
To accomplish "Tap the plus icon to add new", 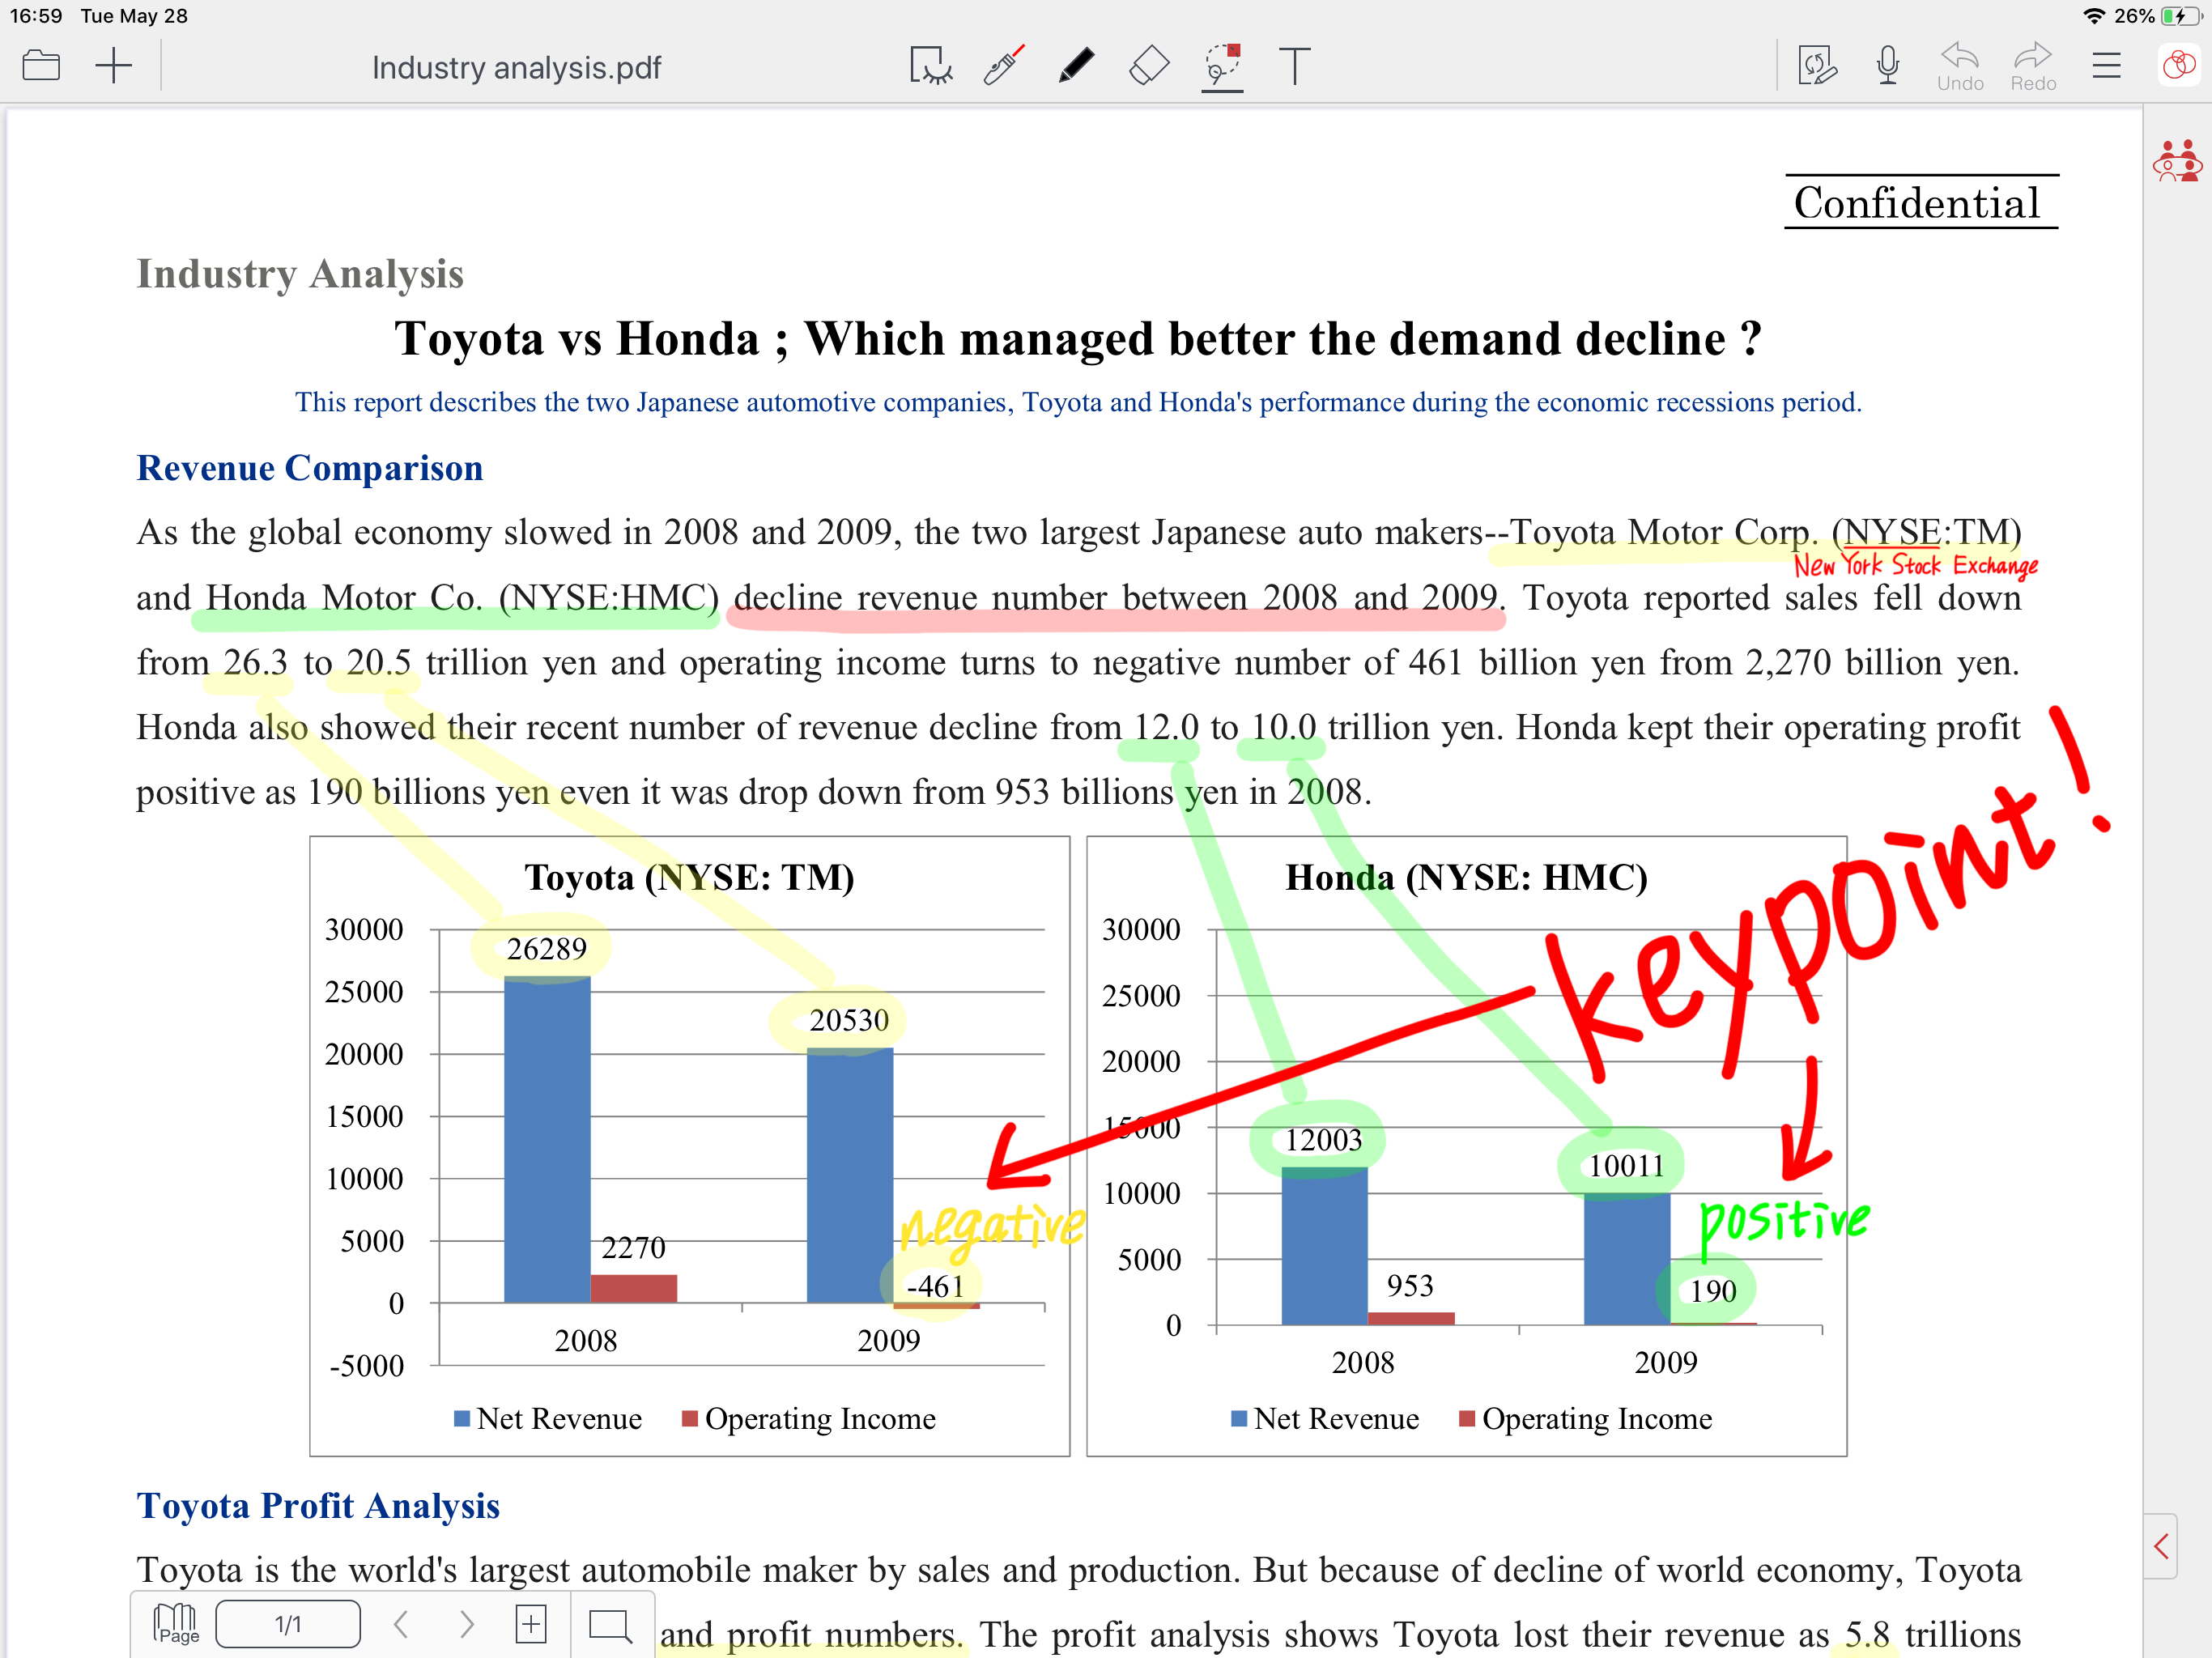I will [114, 66].
